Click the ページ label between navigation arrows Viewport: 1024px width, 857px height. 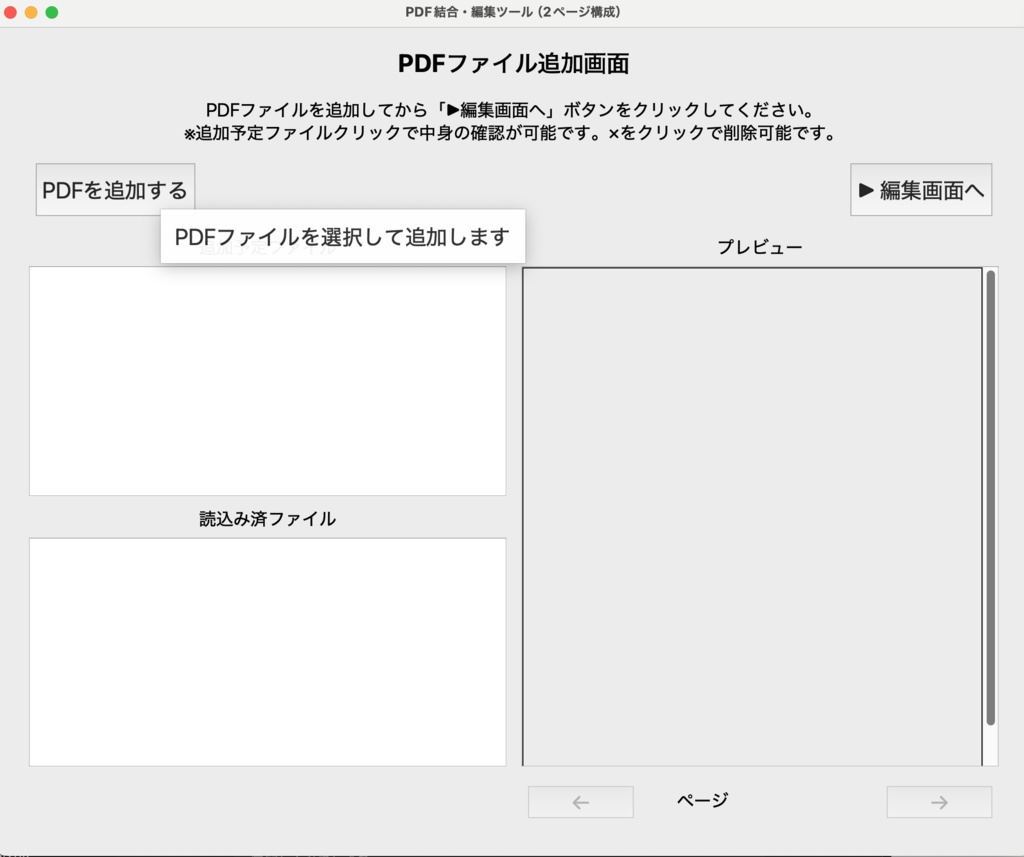tap(701, 800)
